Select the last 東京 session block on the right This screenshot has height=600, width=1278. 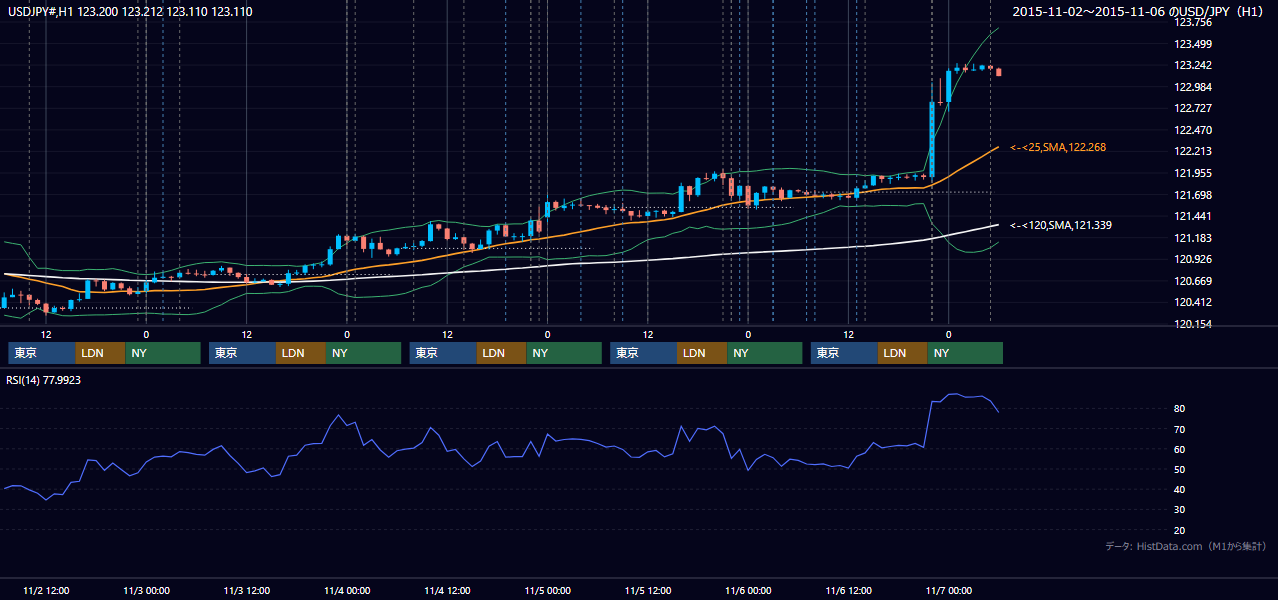point(845,353)
